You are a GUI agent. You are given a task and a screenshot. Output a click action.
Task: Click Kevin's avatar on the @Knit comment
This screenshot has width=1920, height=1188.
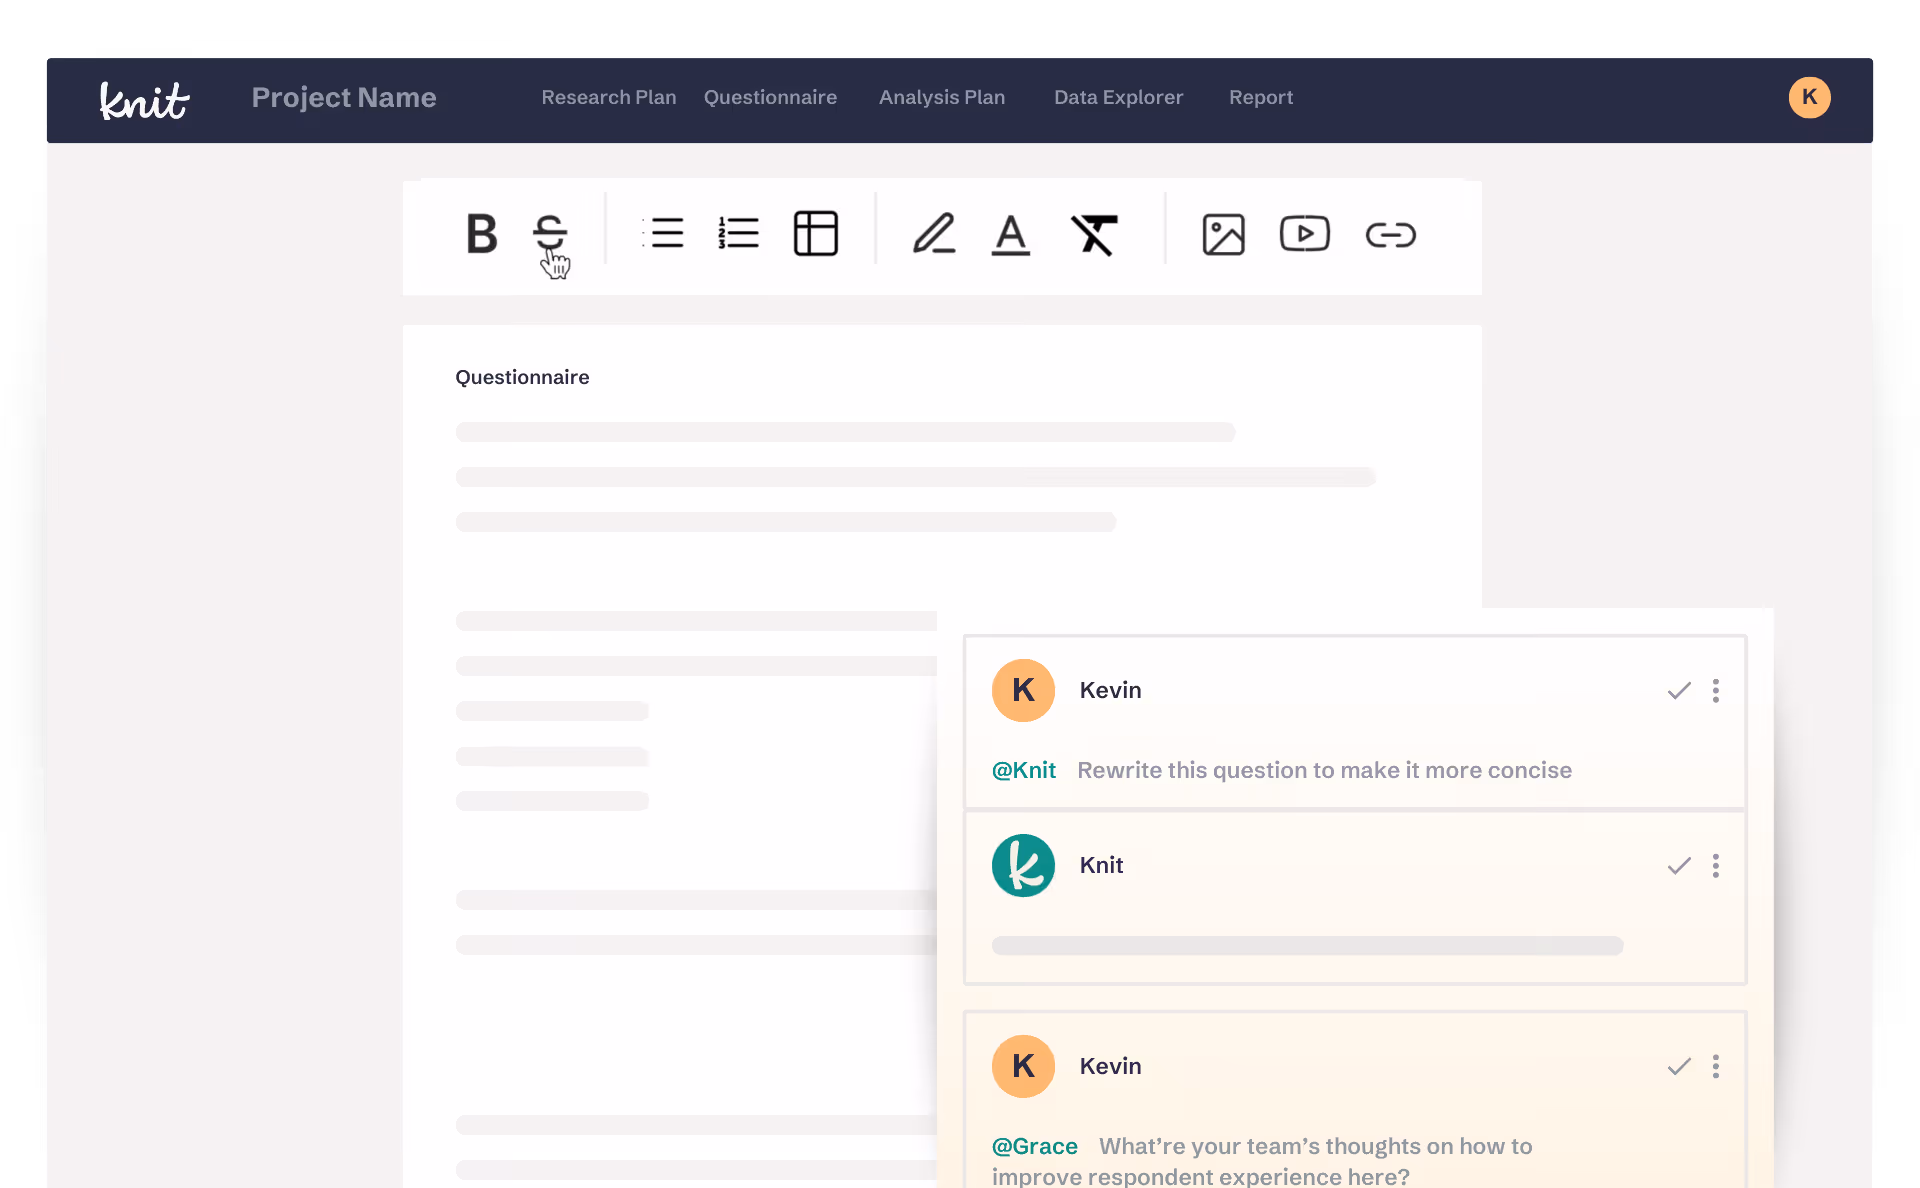click(1023, 690)
